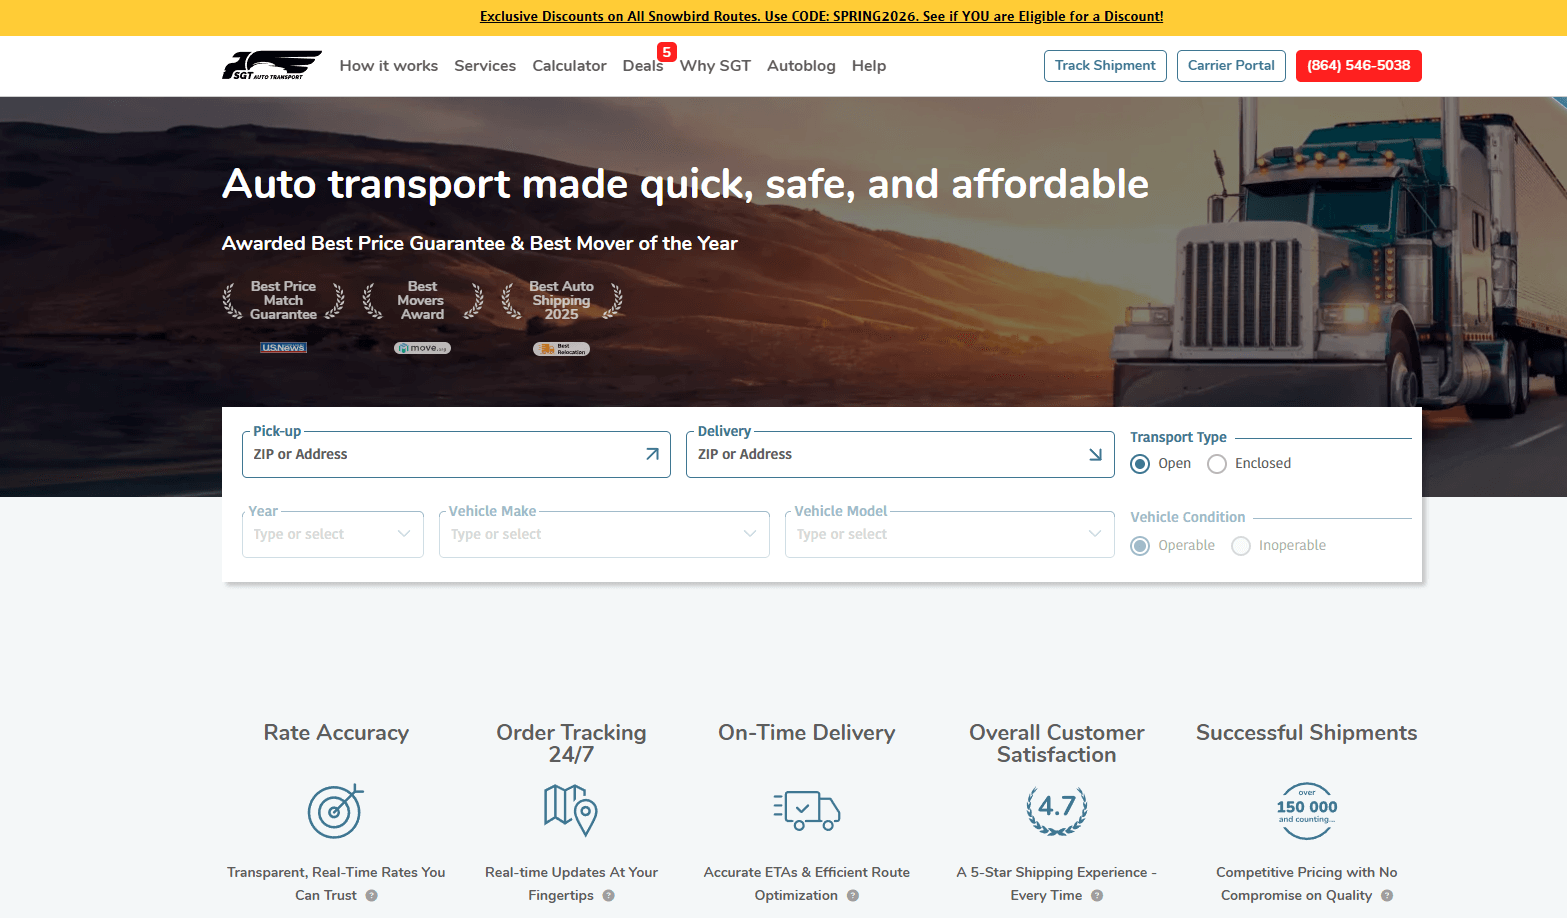Open the info tooltip beside Optimization

tap(853, 896)
